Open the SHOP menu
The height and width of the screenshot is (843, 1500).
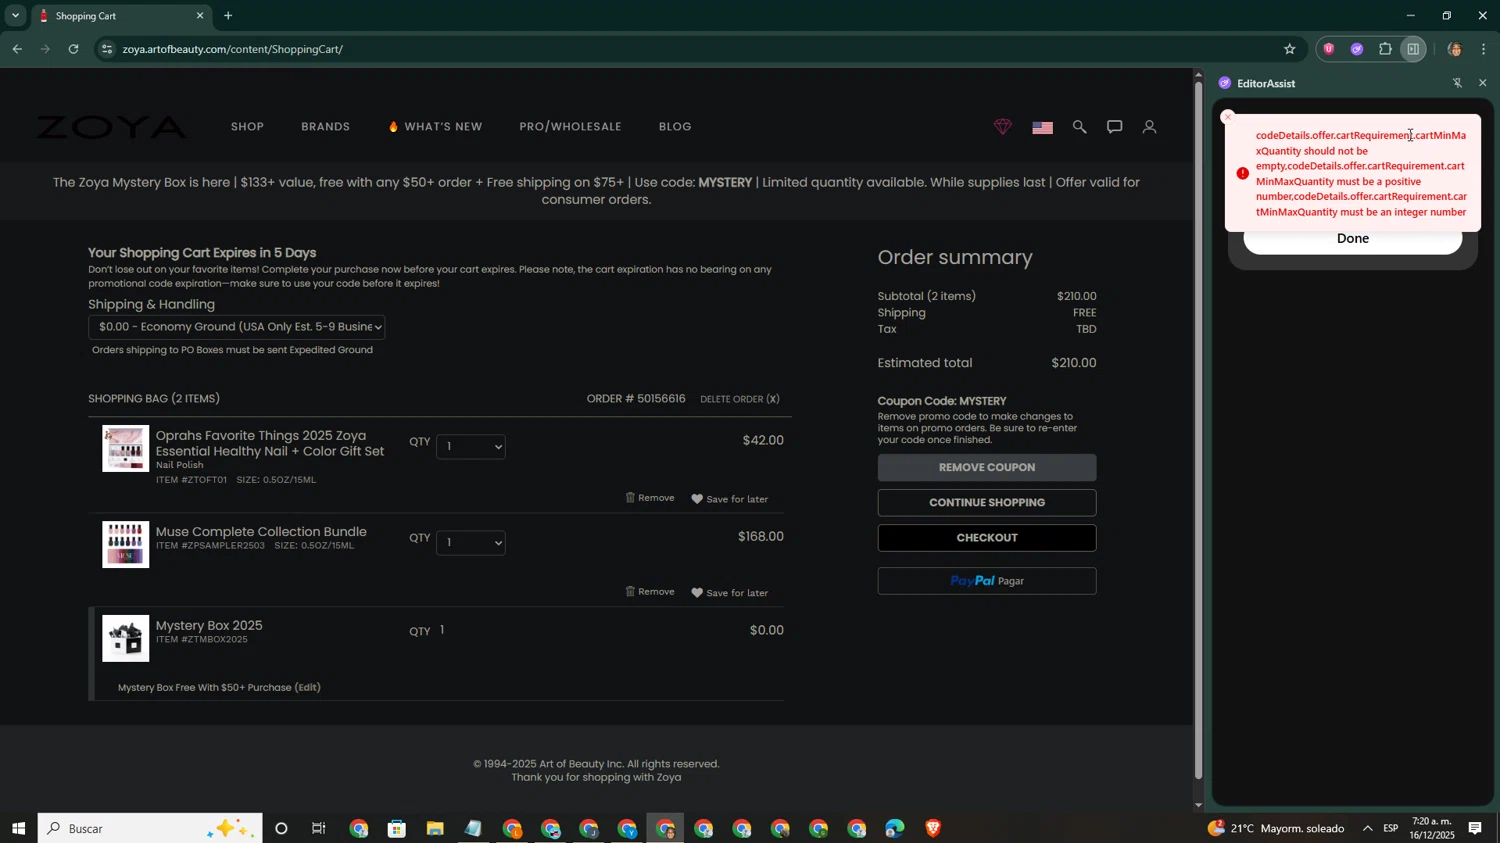[x=247, y=127]
